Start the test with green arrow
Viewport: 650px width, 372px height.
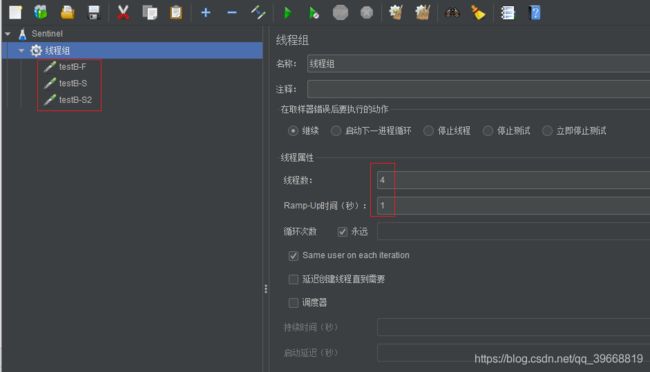(287, 13)
